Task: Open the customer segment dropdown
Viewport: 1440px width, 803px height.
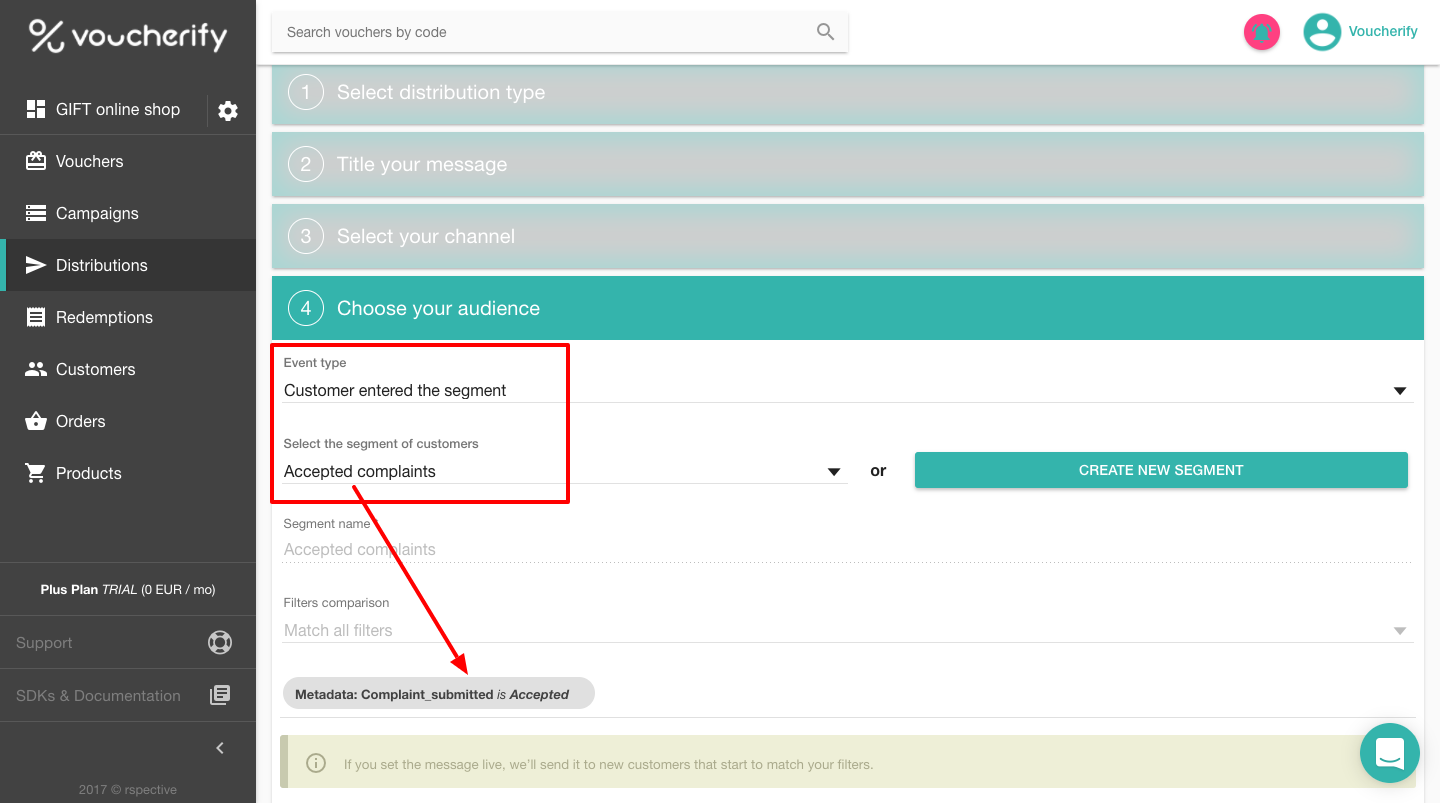Action: (x=833, y=472)
